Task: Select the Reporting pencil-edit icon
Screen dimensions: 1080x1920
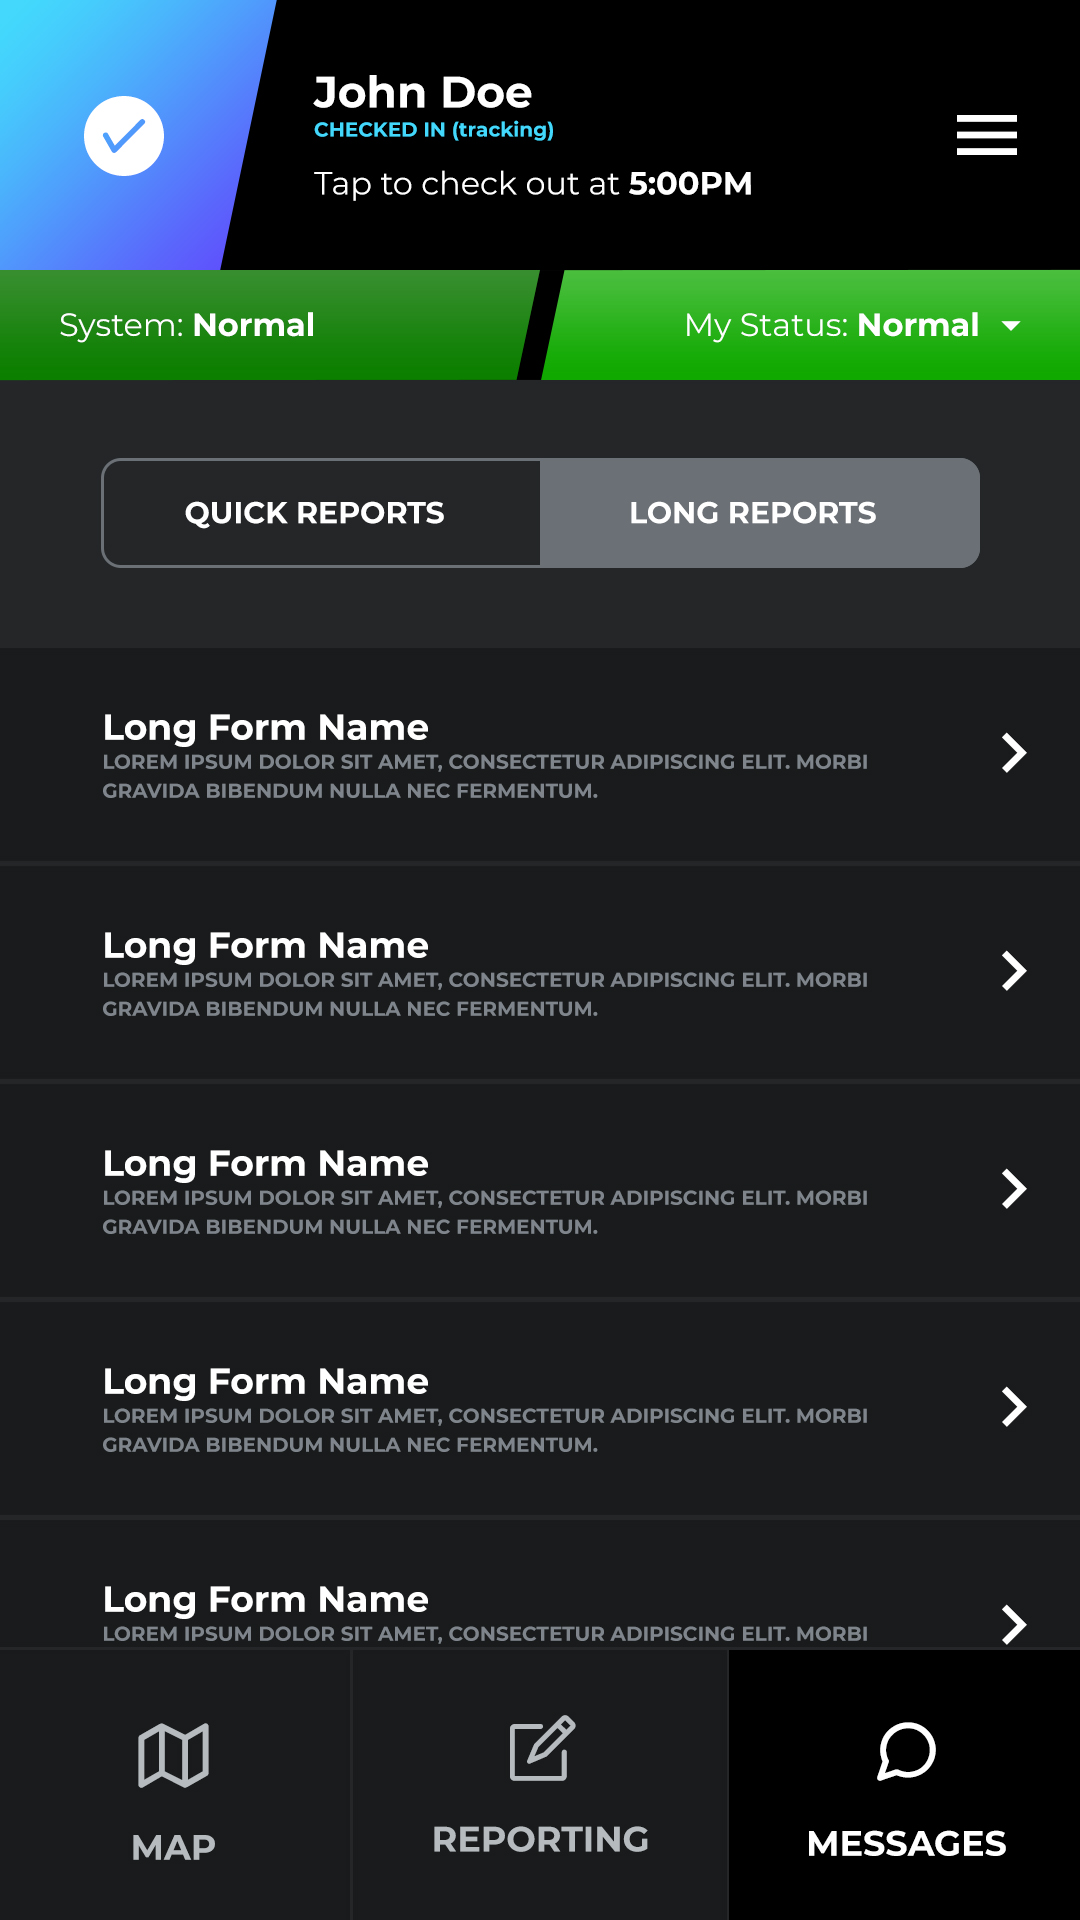Action: [x=542, y=1748]
